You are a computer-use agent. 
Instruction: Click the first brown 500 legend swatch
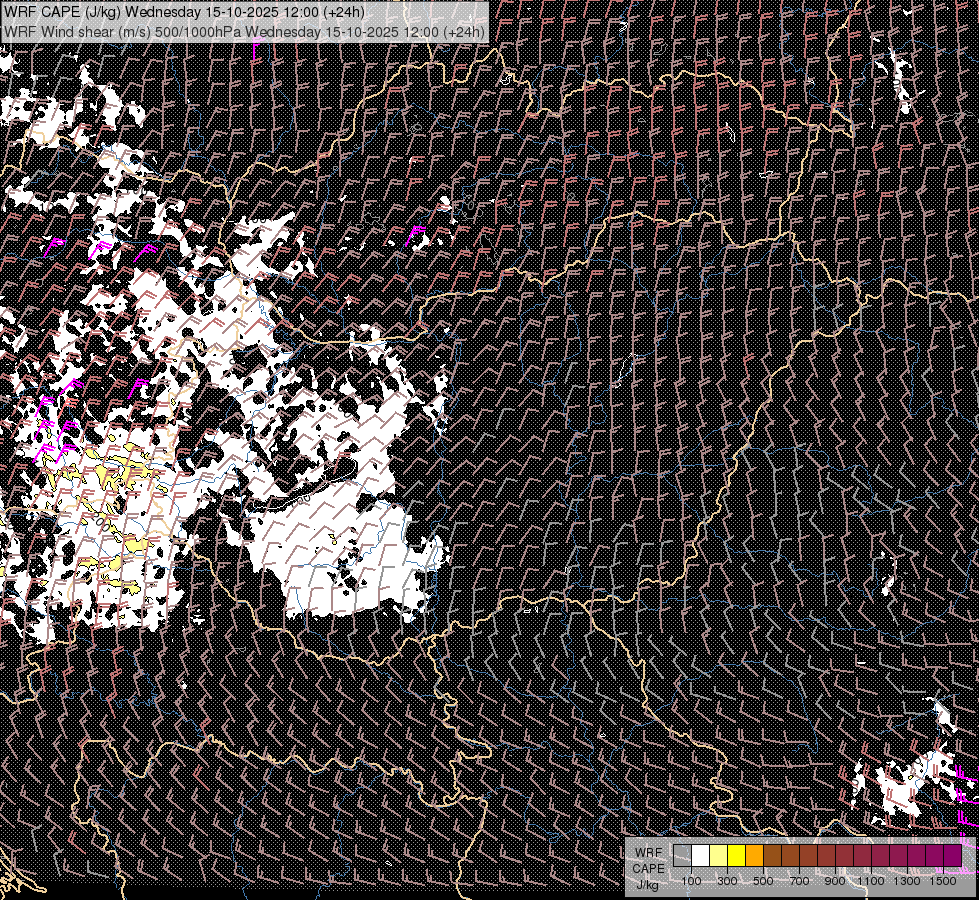(772, 856)
